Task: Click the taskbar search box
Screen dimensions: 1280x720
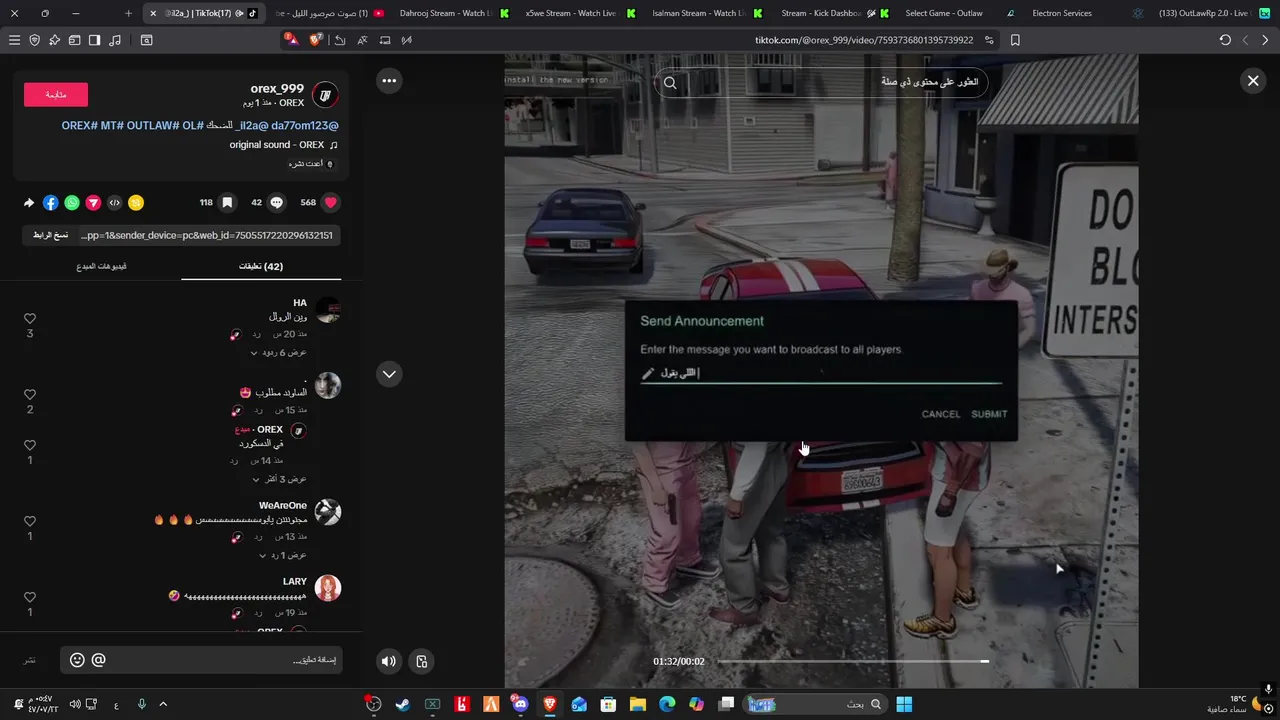Action: [817, 704]
